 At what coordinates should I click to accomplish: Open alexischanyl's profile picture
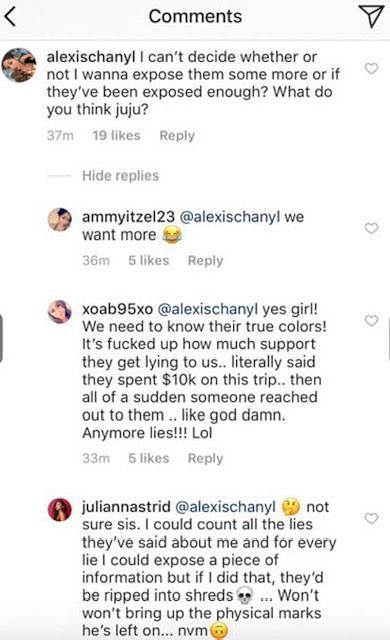point(19,65)
